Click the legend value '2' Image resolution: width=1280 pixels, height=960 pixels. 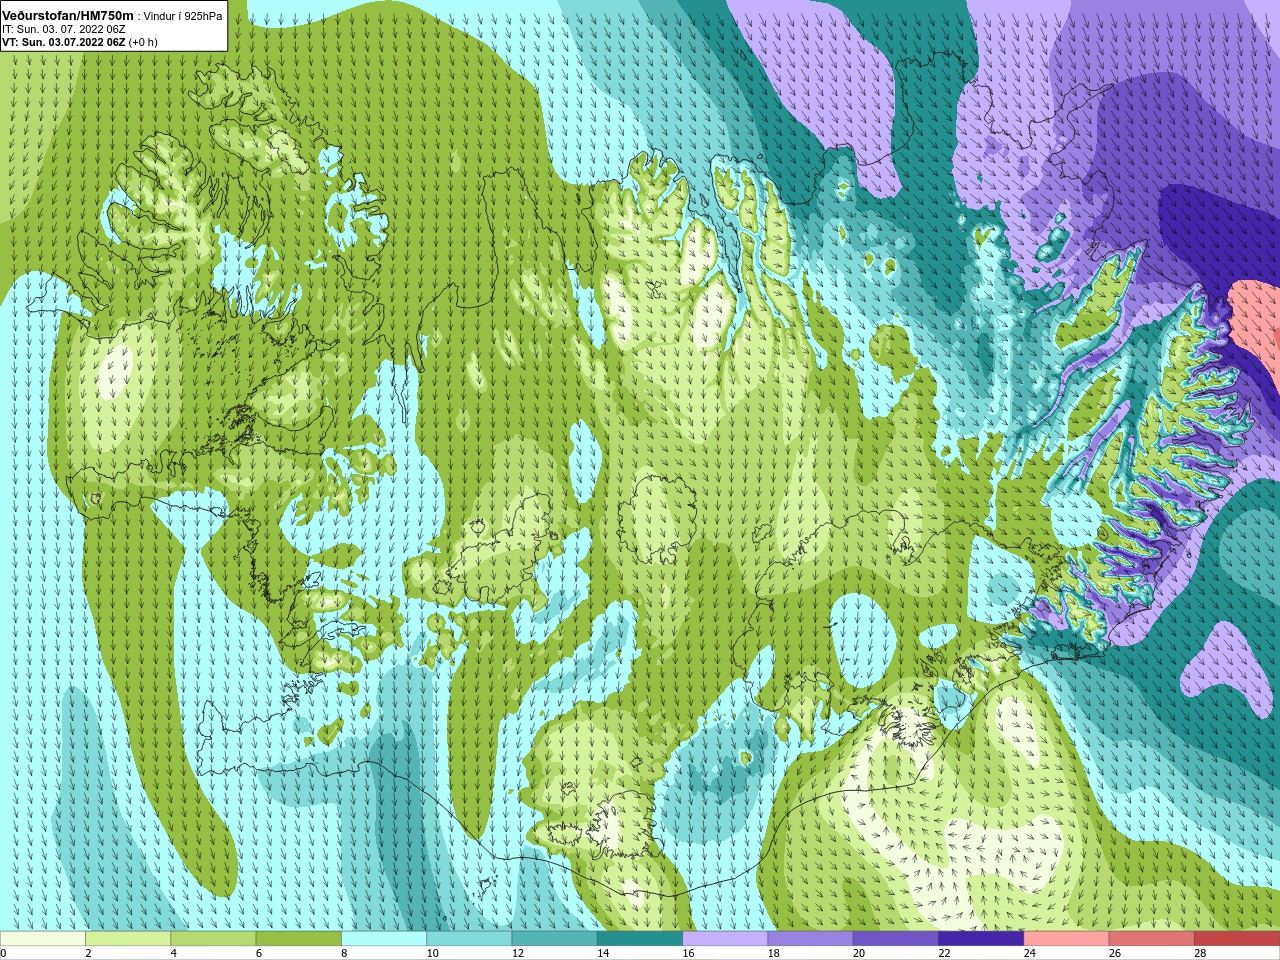tap(88, 953)
